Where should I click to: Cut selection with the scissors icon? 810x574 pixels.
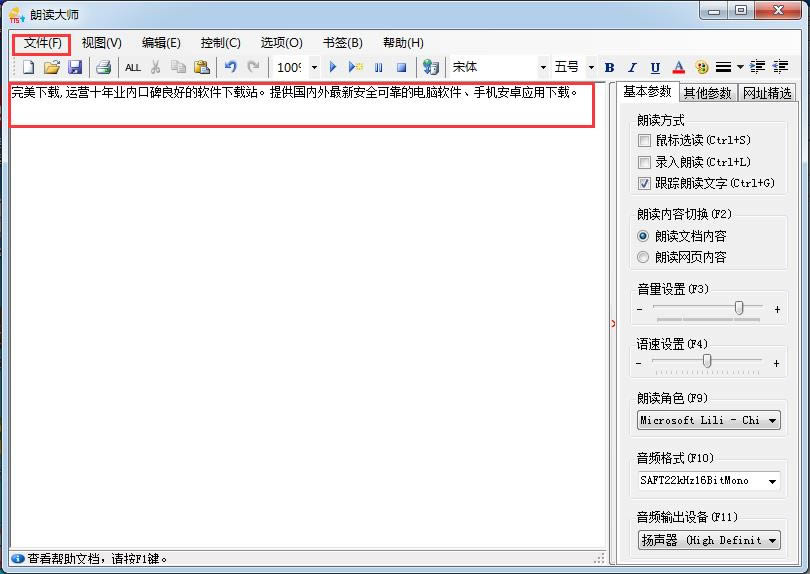point(155,67)
